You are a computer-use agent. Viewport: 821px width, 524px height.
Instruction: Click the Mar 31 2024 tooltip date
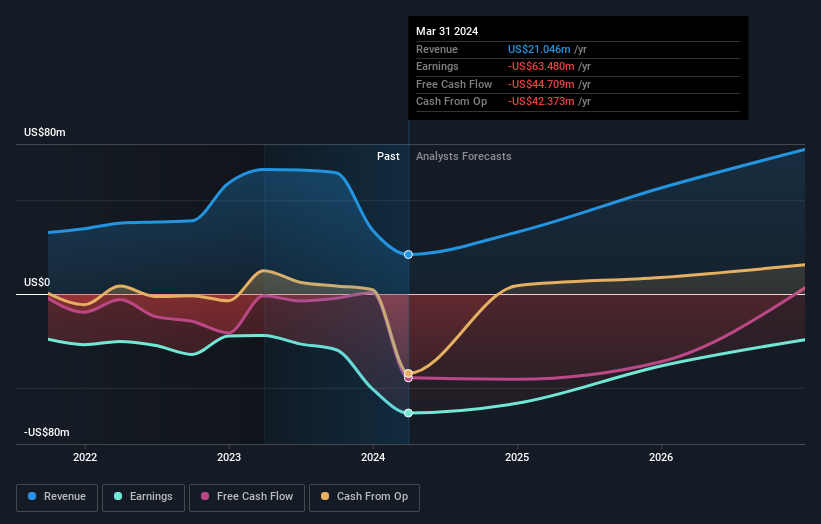tap(447, 31)
